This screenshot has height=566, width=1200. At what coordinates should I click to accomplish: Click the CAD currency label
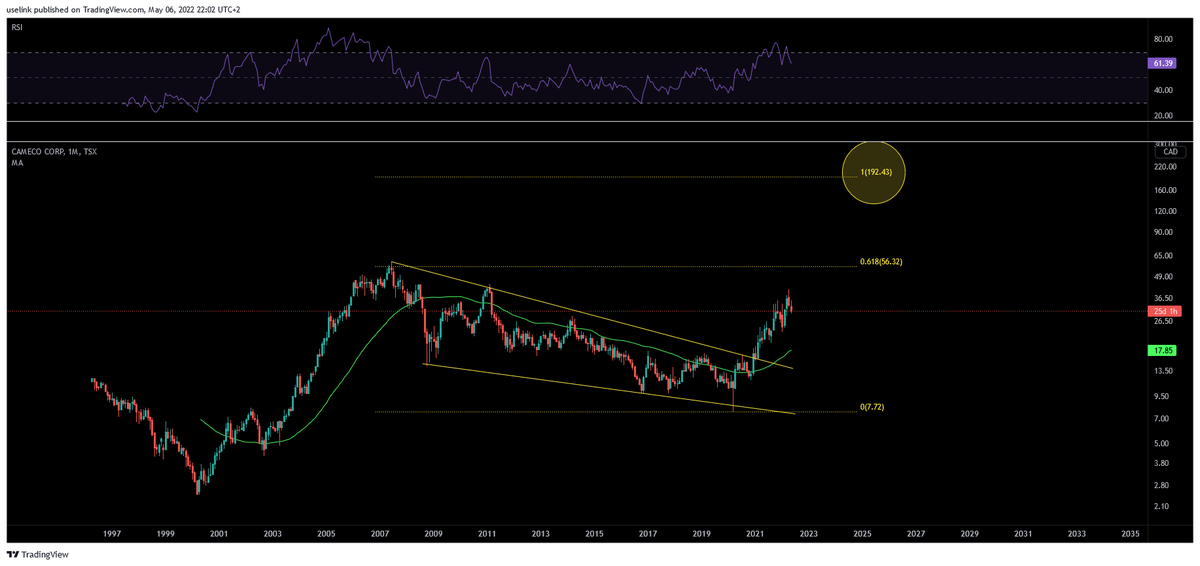pyautogui.click(x=1169, y=152)
